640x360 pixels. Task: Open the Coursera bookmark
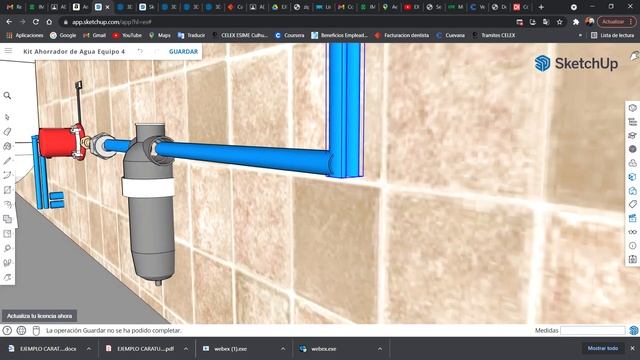(289, 36)
